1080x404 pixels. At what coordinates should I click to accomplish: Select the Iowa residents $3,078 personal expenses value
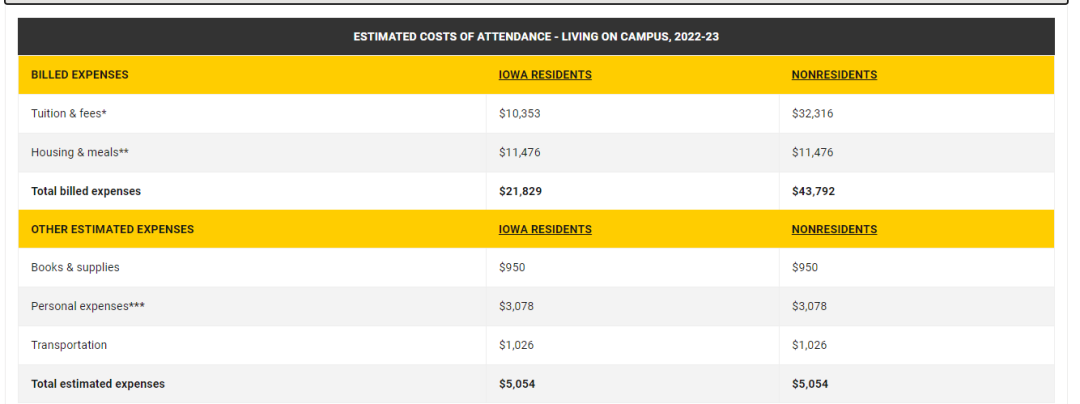517,306
